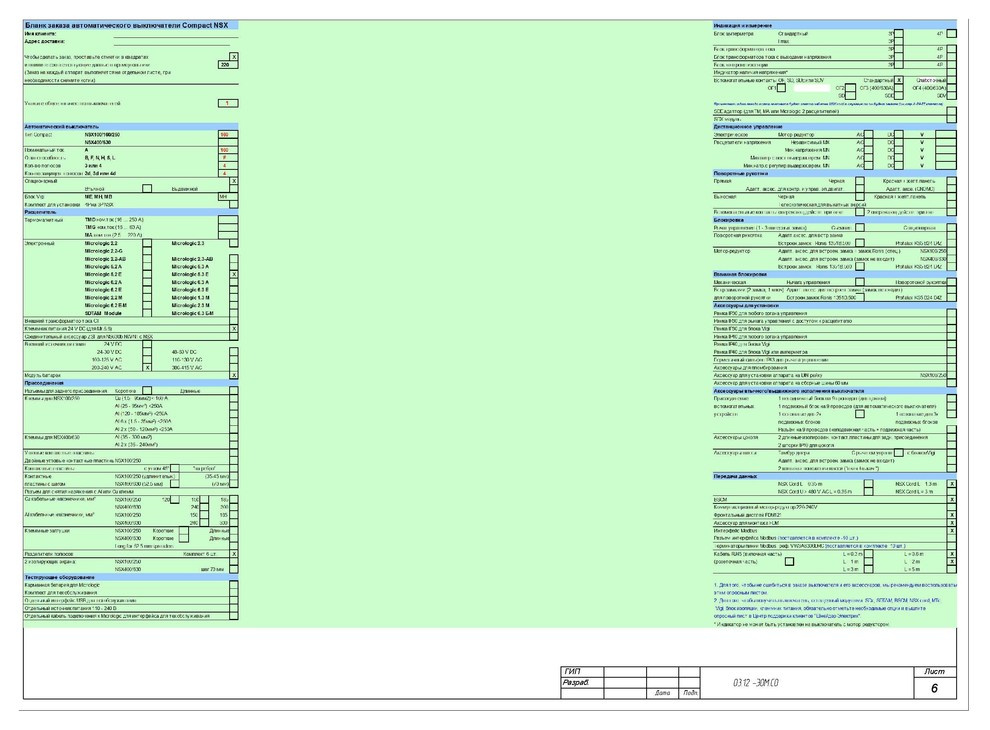Image resolution: width=990 pixels, height=730 pixels.
Task: Click the "Аксессуары для установки" section header
Action: pos(834,305)
